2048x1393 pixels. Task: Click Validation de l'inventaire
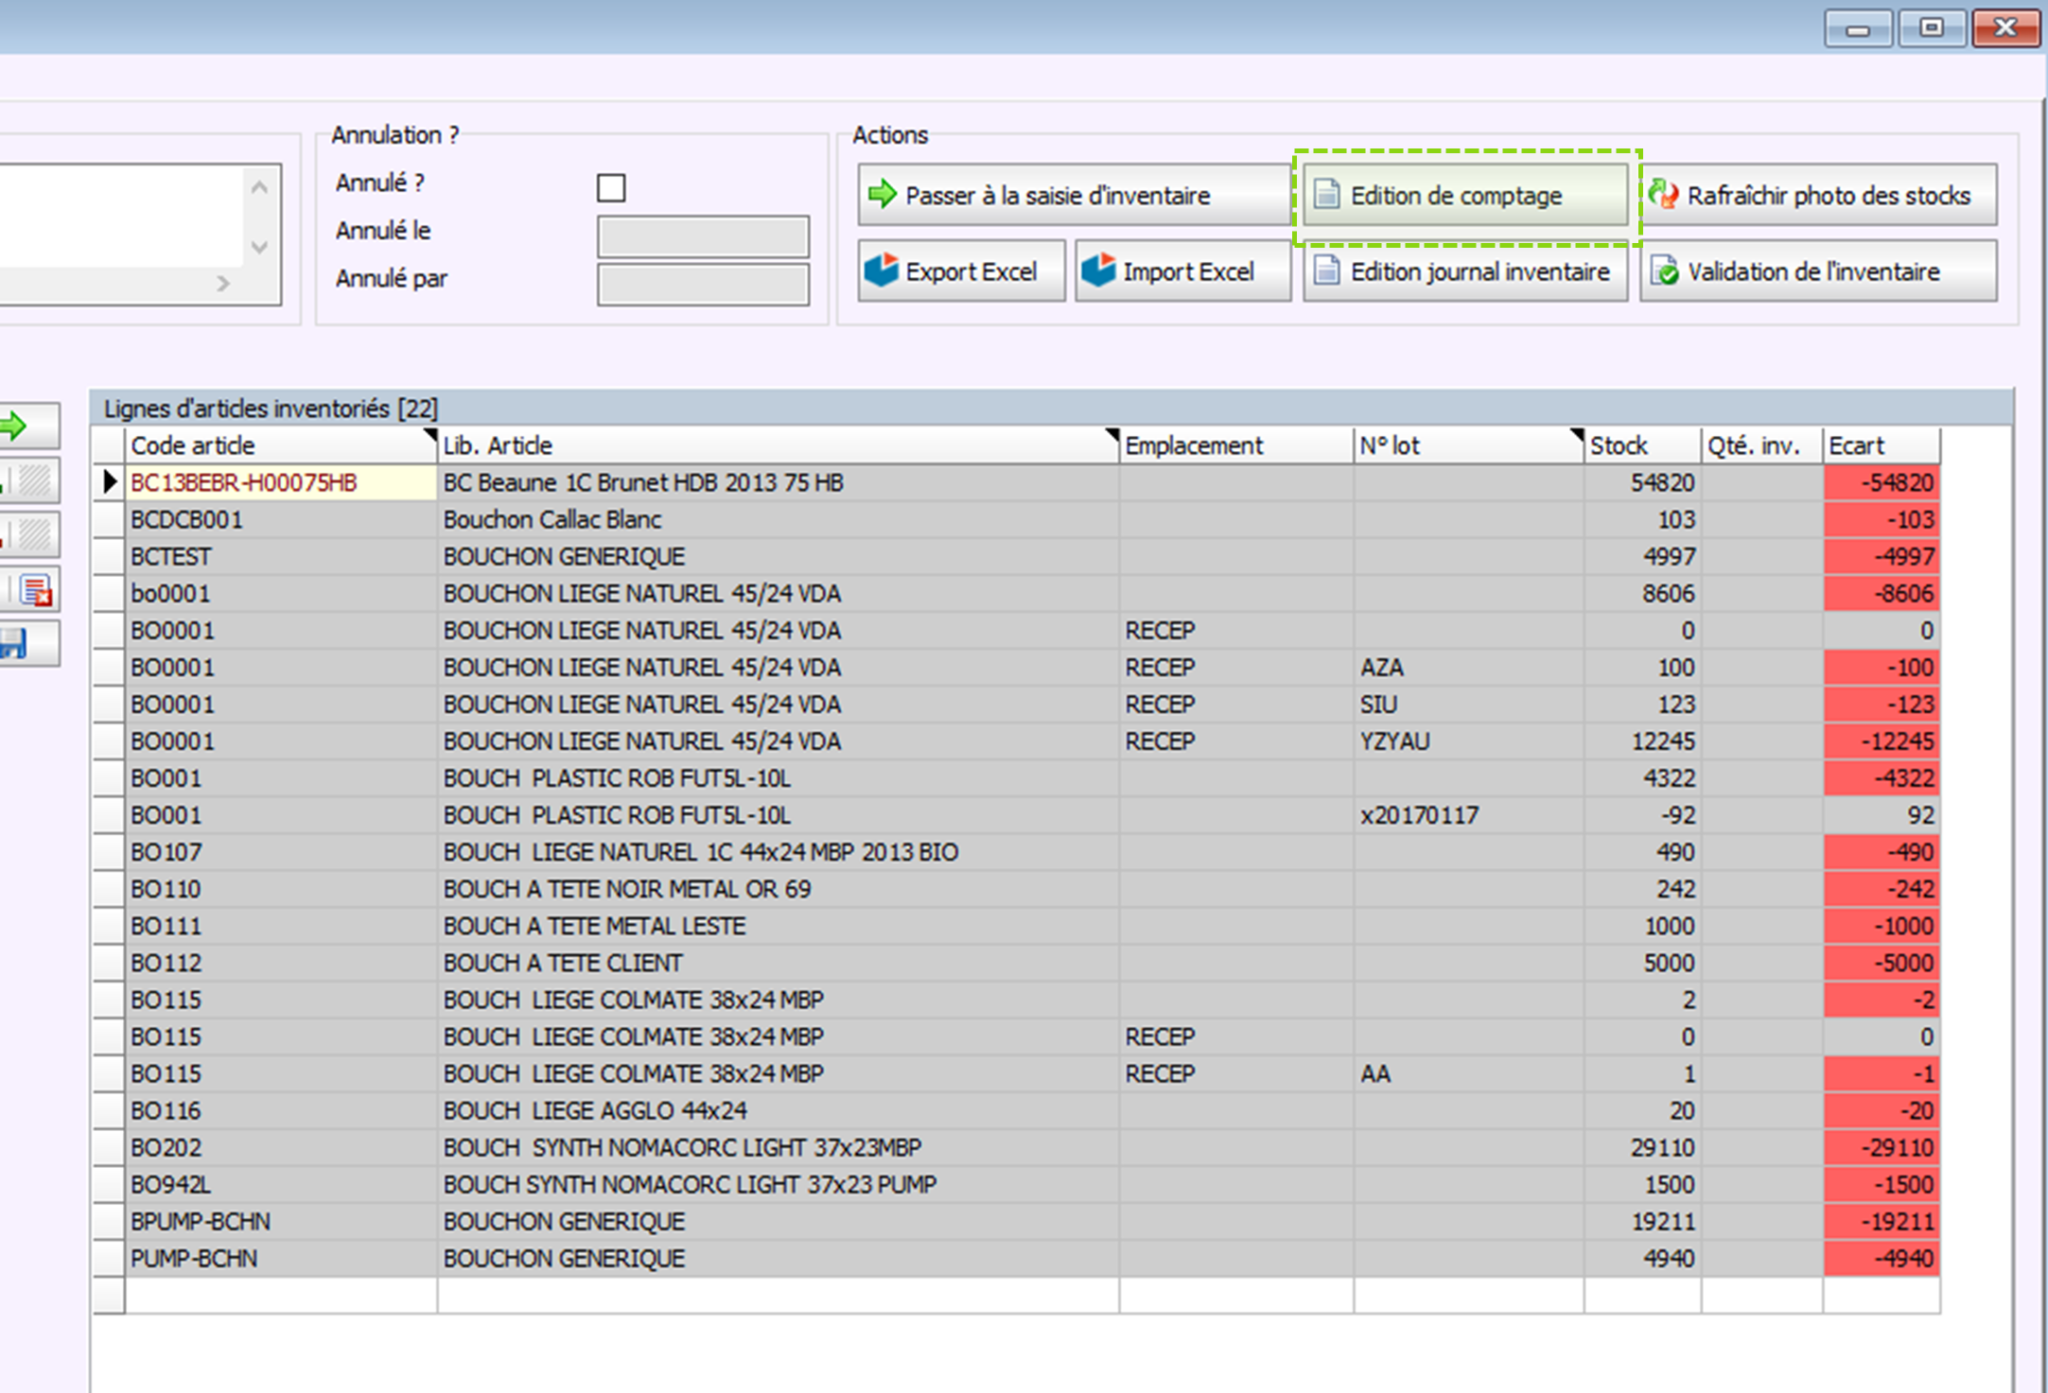pyautogui.click(x=1817, y=272)
